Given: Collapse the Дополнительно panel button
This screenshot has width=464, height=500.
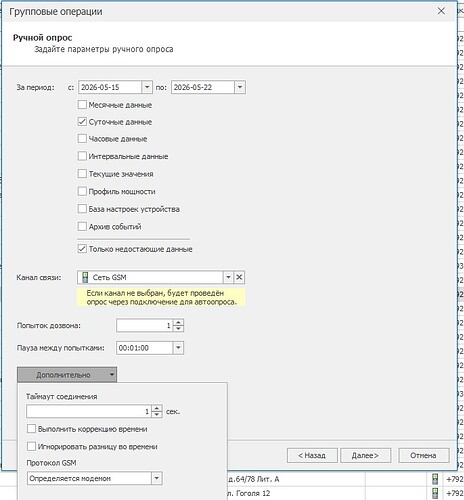Looking at the screenshot, I should [x=67, y=375].
